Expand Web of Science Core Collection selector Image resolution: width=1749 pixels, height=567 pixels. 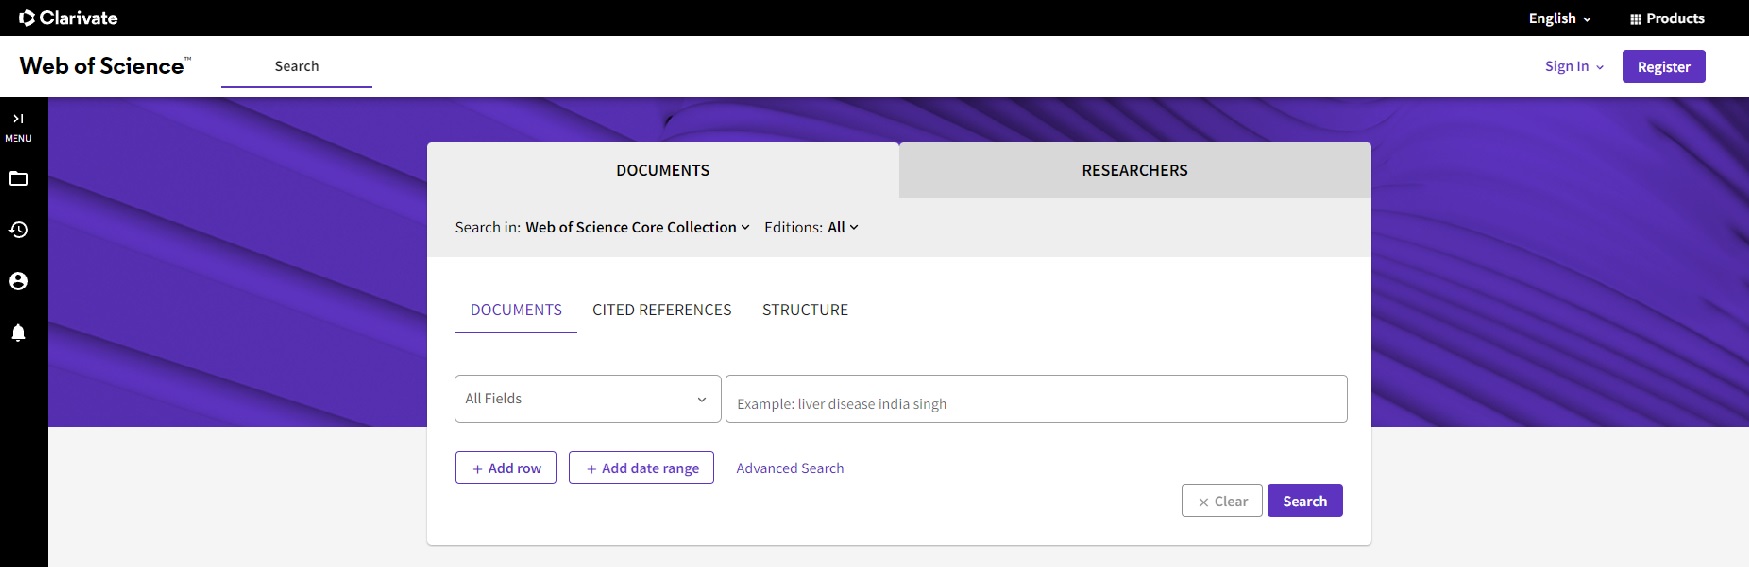[637, 227]
